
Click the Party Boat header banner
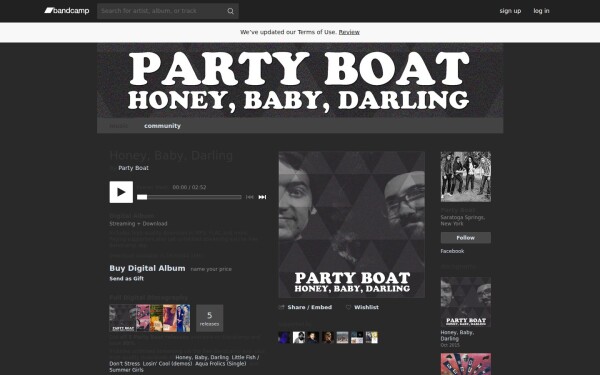pyautogui.click(x=300, y=80)
